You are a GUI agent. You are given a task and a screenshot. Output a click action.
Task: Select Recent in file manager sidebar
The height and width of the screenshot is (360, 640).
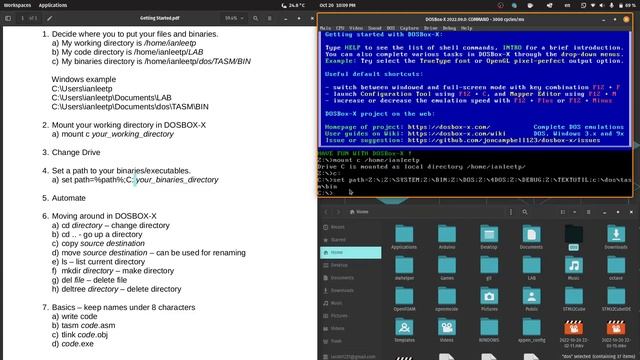click(x=350, y=227)
